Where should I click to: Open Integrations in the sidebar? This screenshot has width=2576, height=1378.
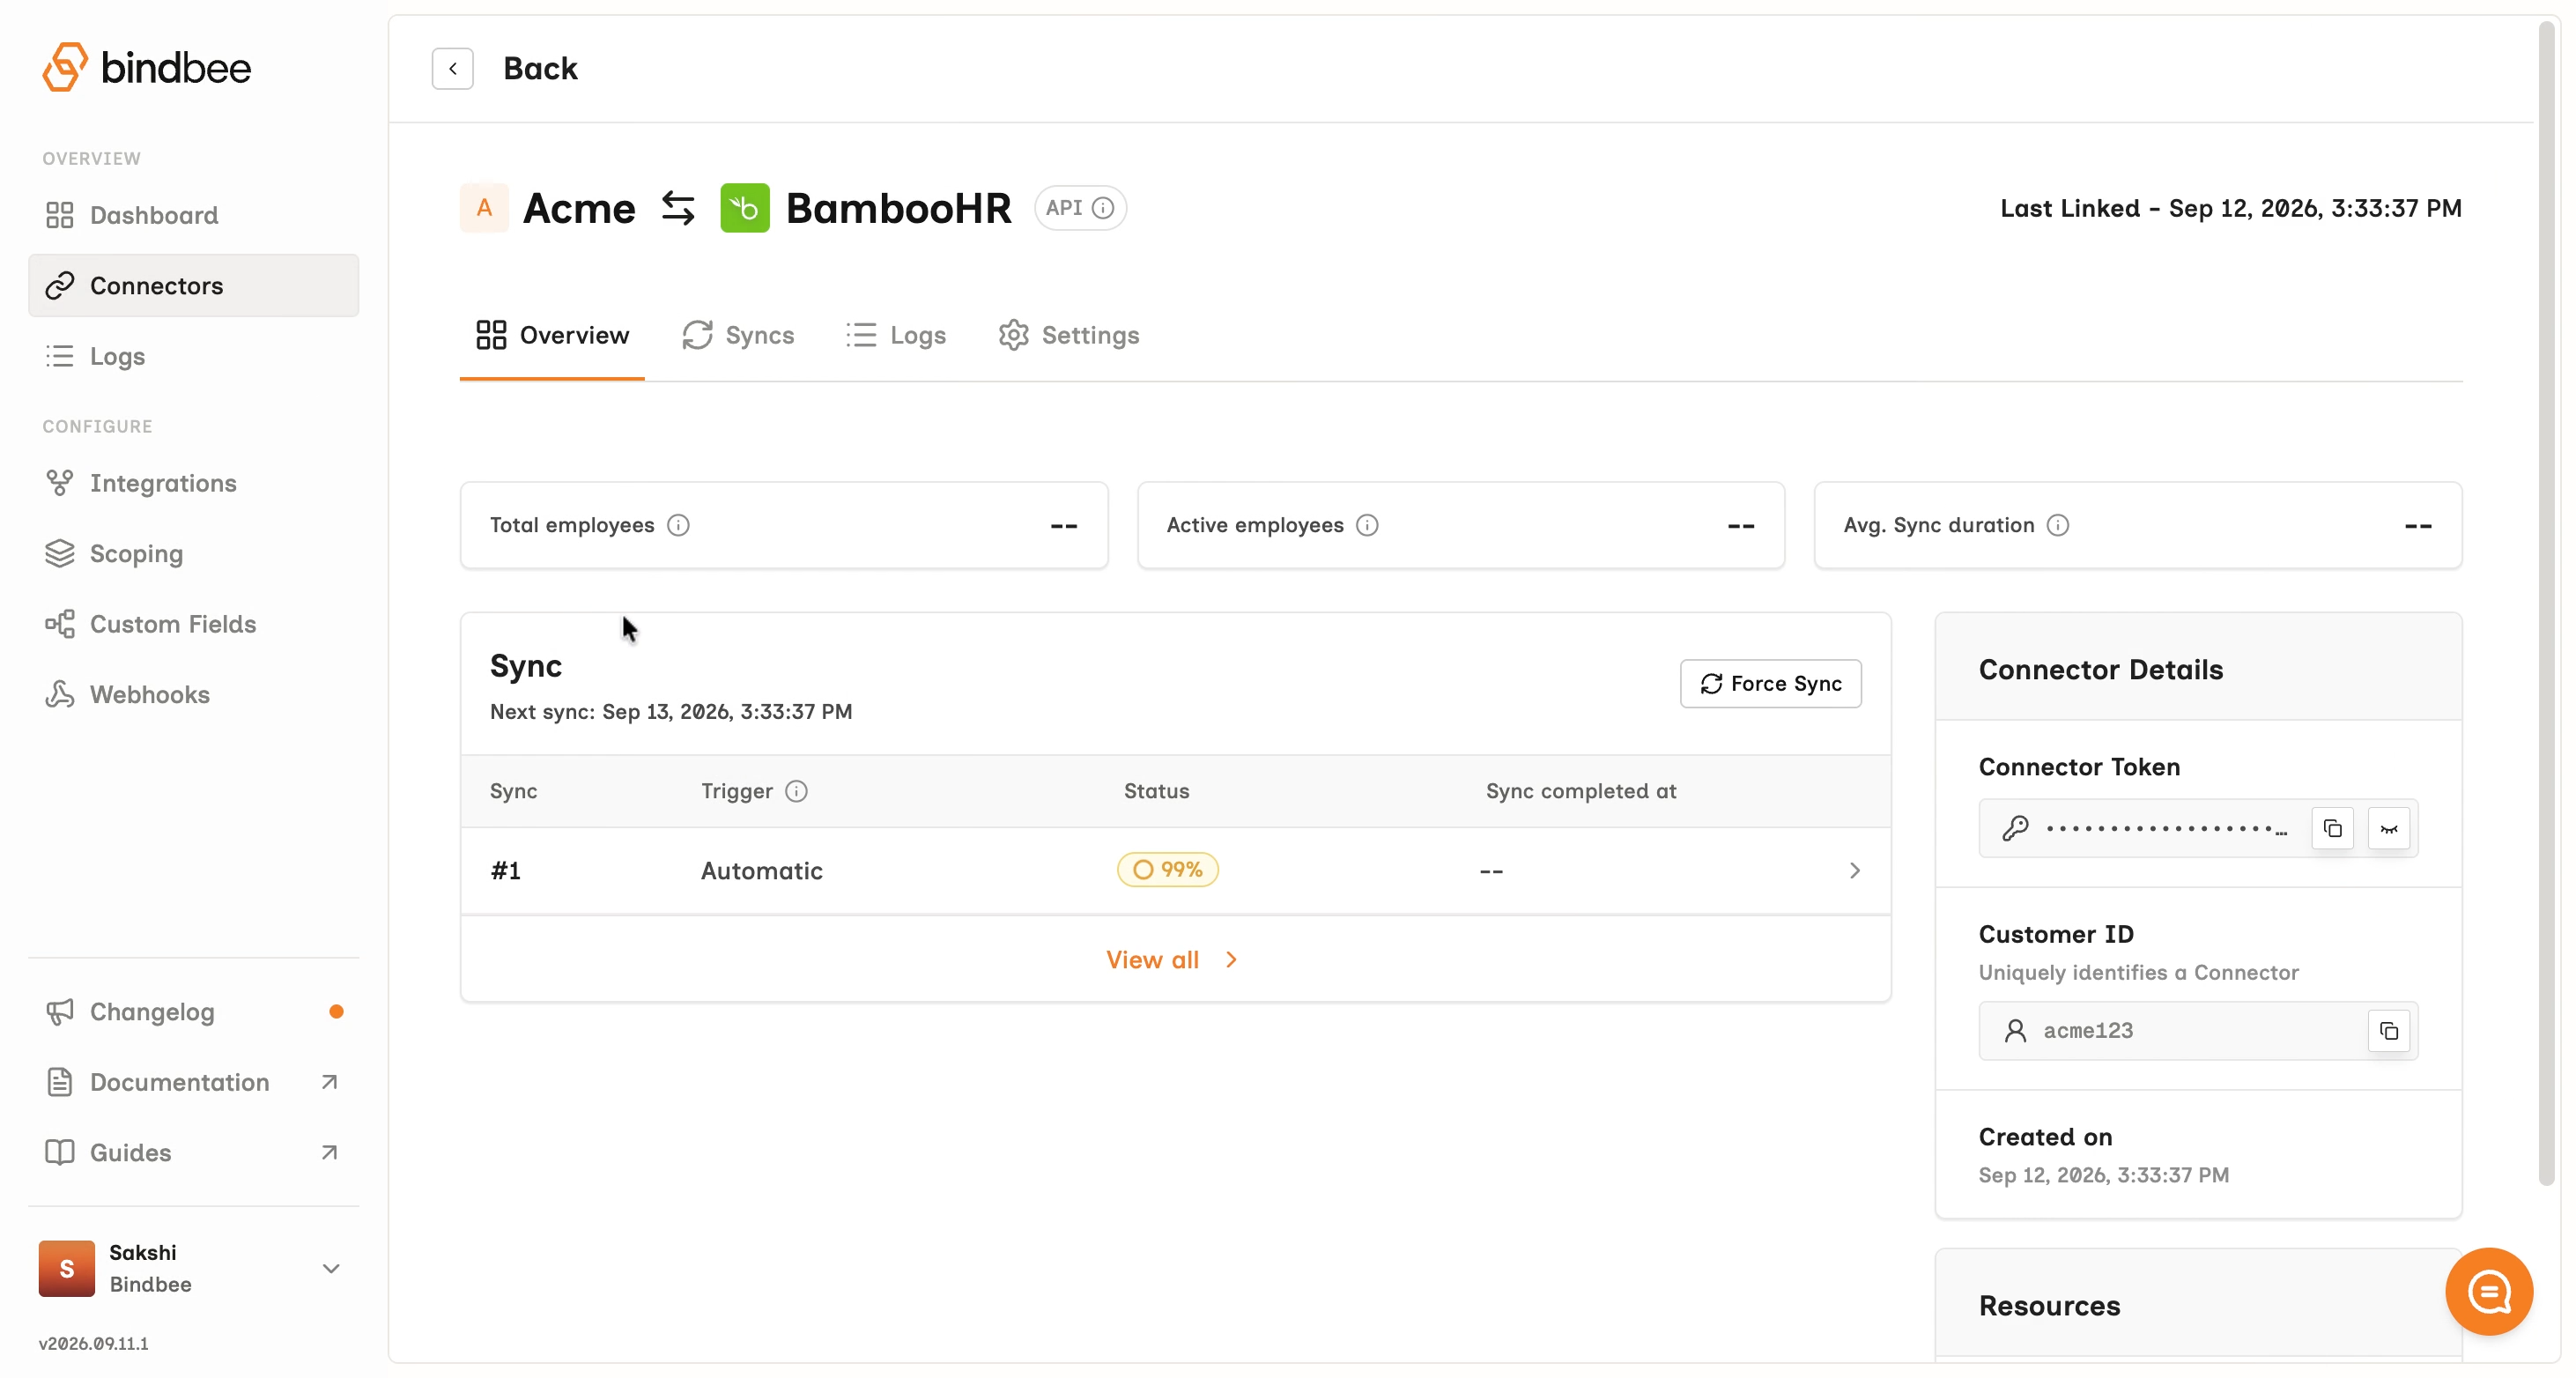(193, 483)
